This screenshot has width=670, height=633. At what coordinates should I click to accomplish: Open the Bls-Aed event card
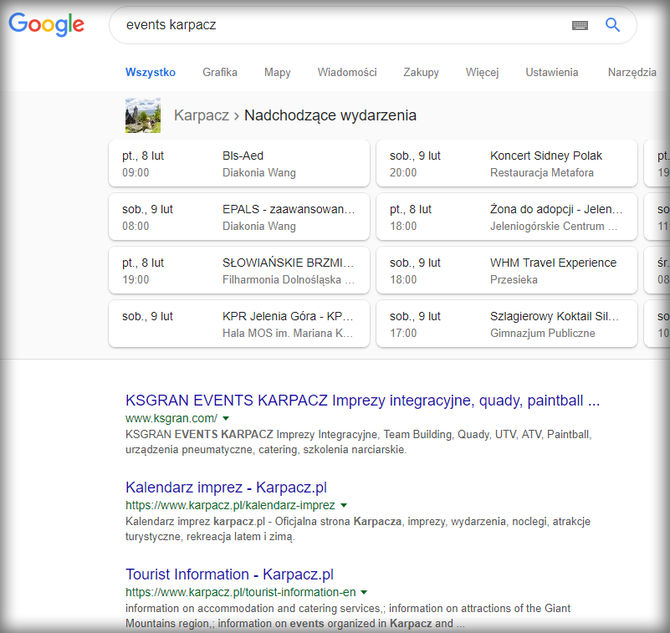coord(239,163)
